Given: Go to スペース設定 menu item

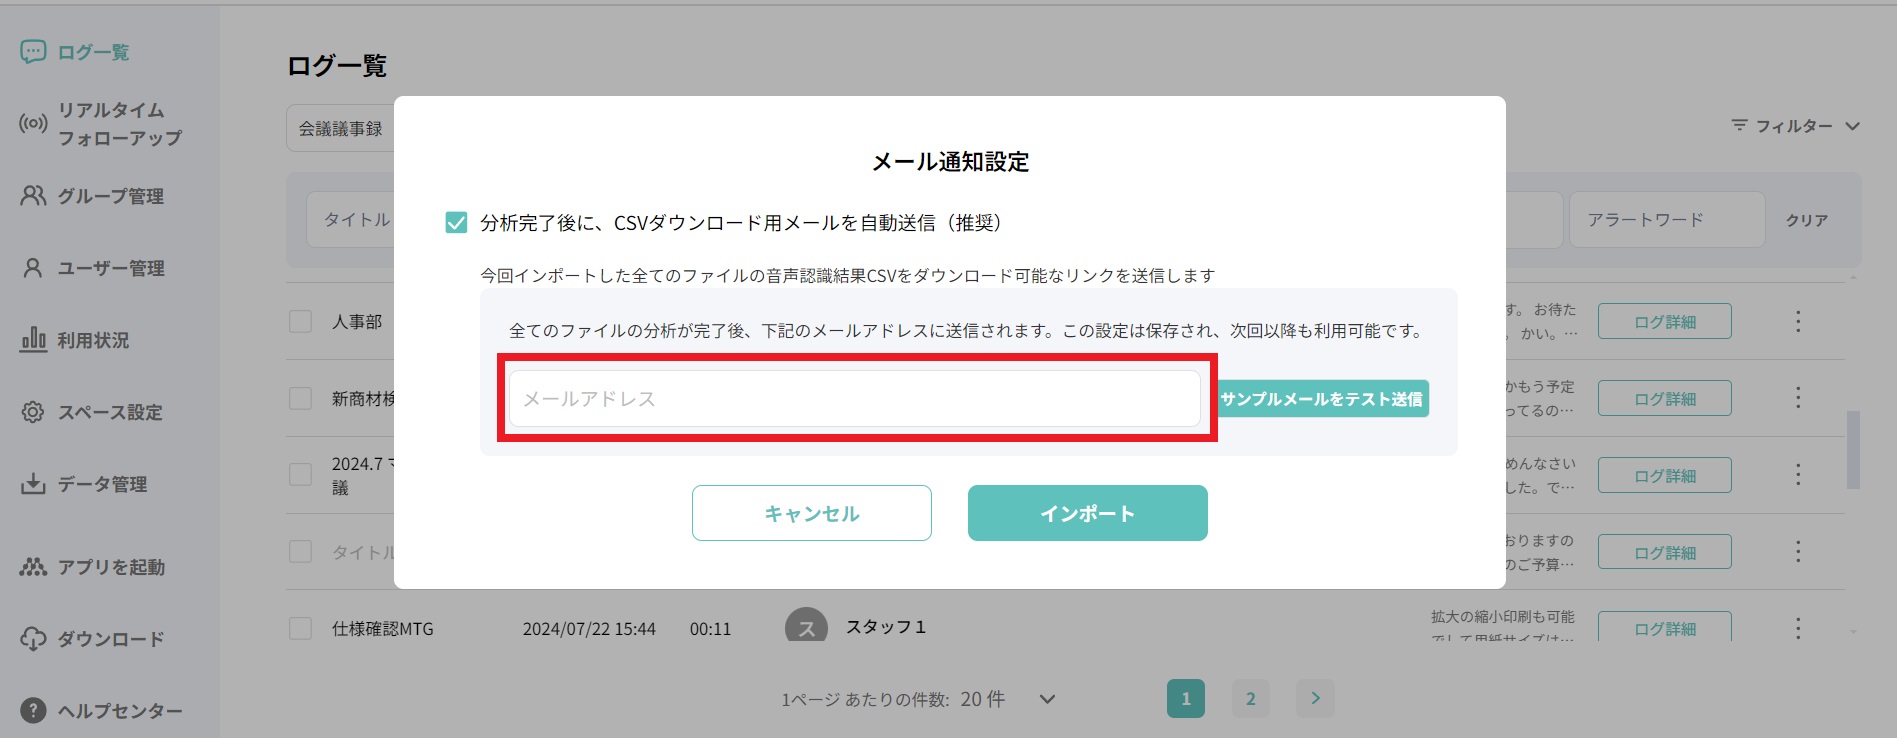Looking at the screenshot, I should coord(110,412).
